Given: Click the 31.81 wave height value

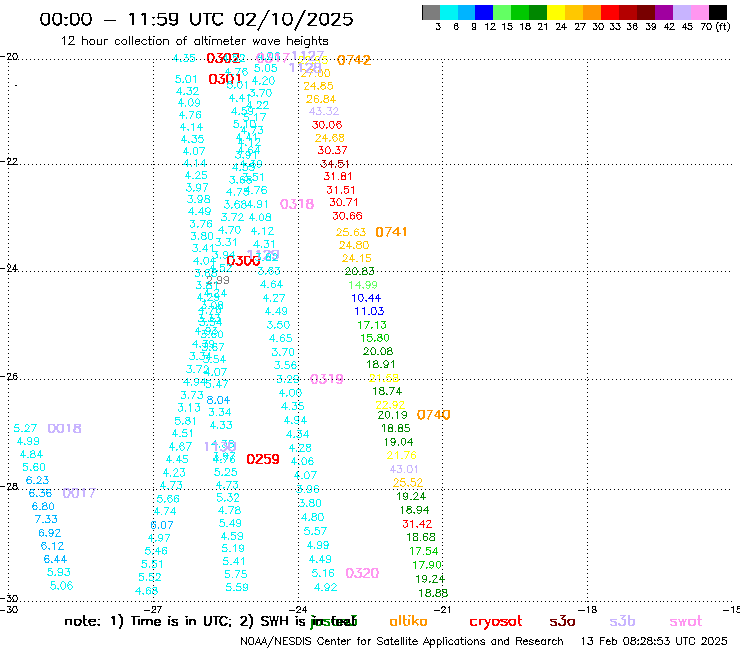Looking at the screenshot, I should point(337,176).
